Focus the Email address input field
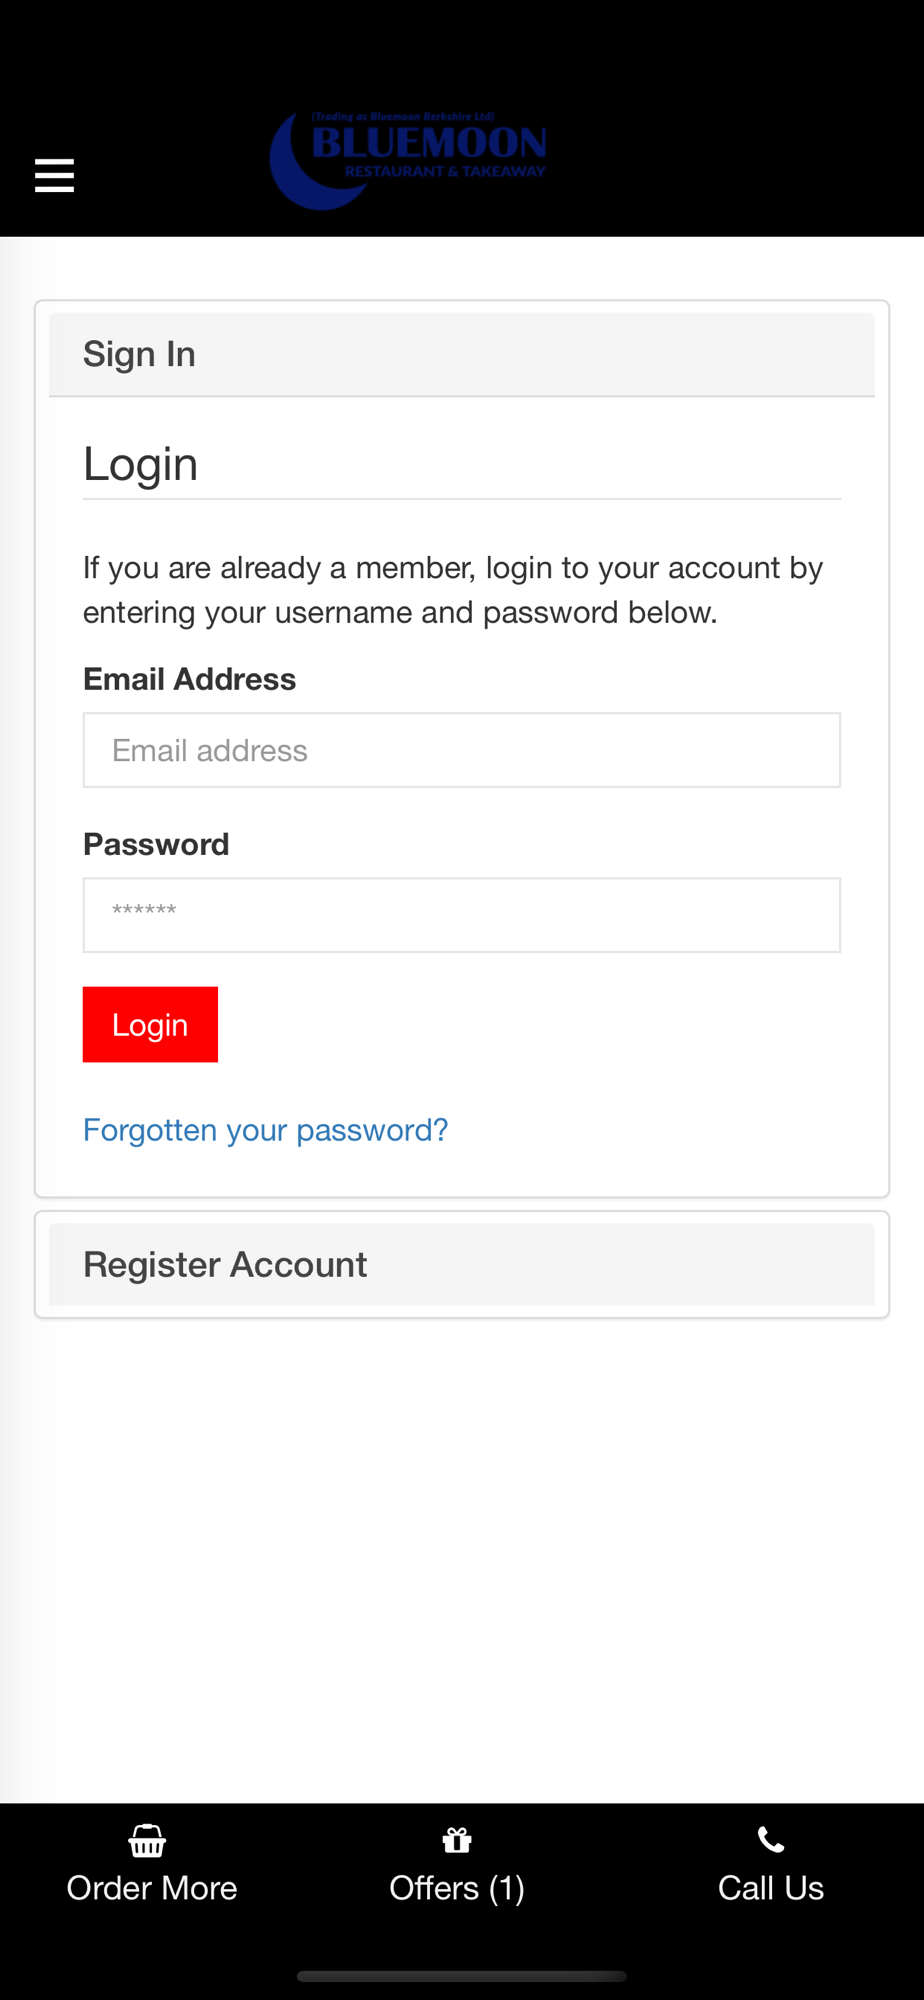924x2000 pixels. [462, 750]
